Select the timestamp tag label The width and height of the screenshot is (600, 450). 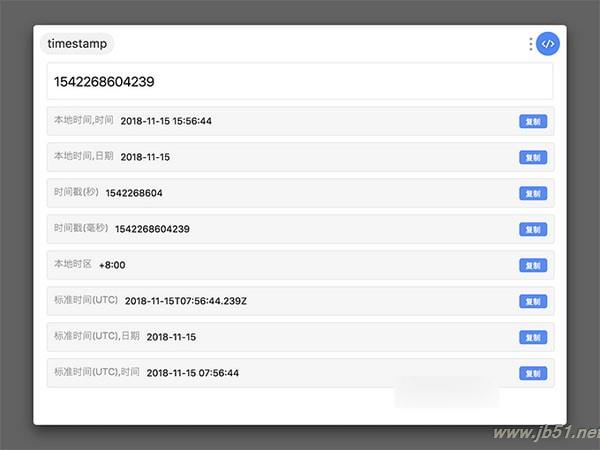(77, 44)
